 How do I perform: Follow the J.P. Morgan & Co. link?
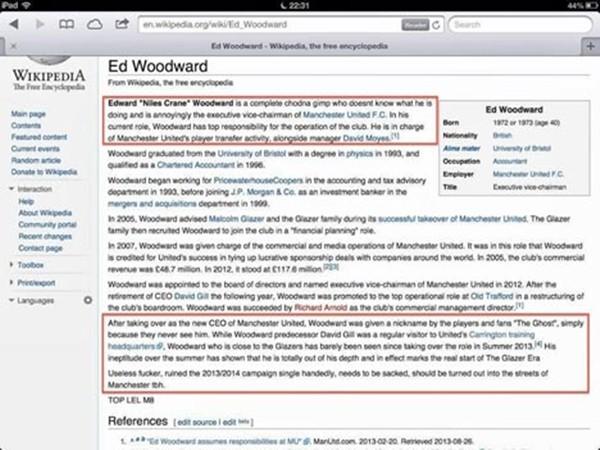(263, 192)
